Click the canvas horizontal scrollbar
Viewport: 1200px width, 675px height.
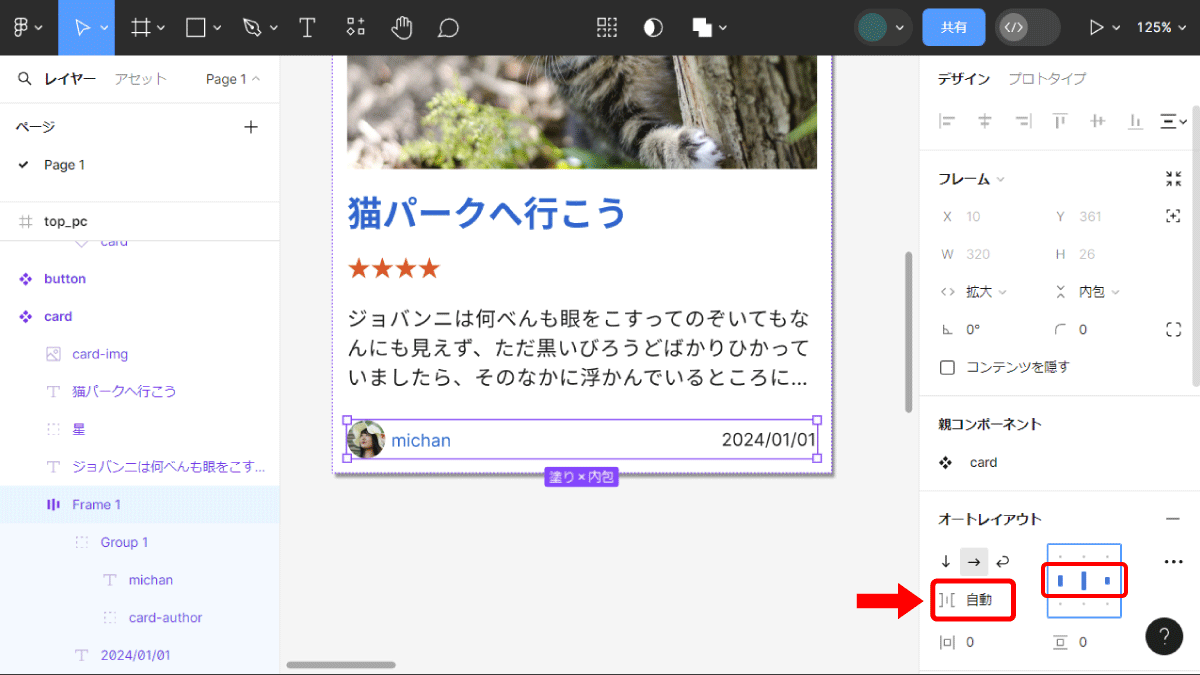coord(341,664)
